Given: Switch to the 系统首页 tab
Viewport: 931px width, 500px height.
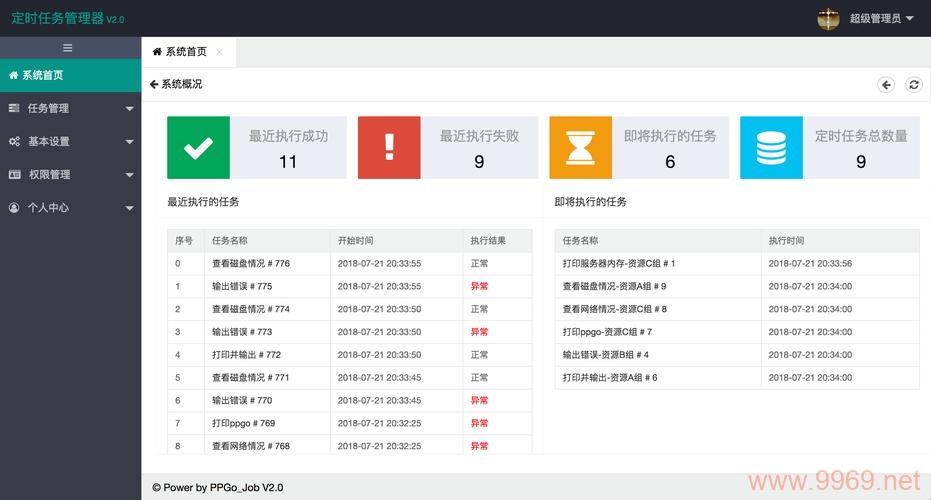Looking at the screenshot, I should pos(189,52).
